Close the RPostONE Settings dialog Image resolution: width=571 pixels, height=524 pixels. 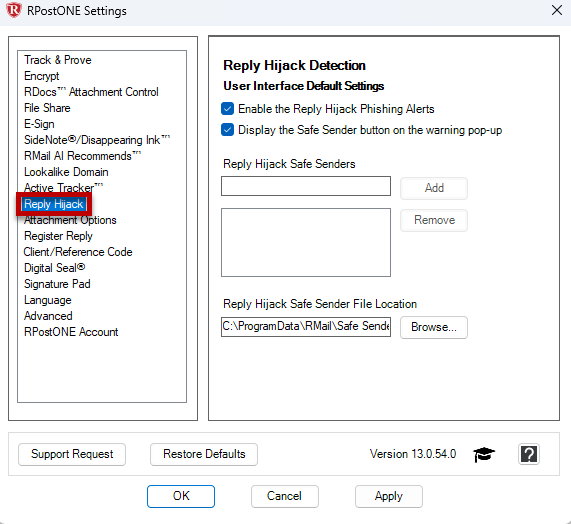[x=557, y=10]
